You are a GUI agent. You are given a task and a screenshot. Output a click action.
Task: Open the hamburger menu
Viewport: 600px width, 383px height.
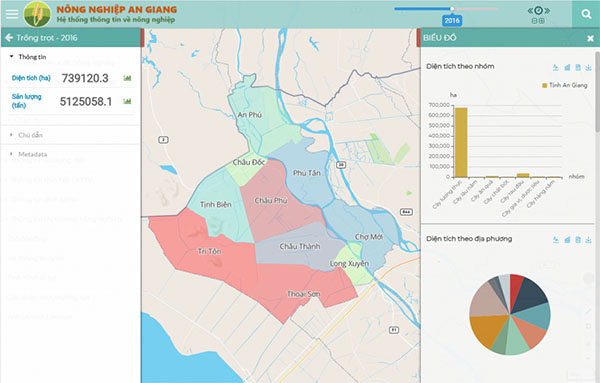[12, 14]
